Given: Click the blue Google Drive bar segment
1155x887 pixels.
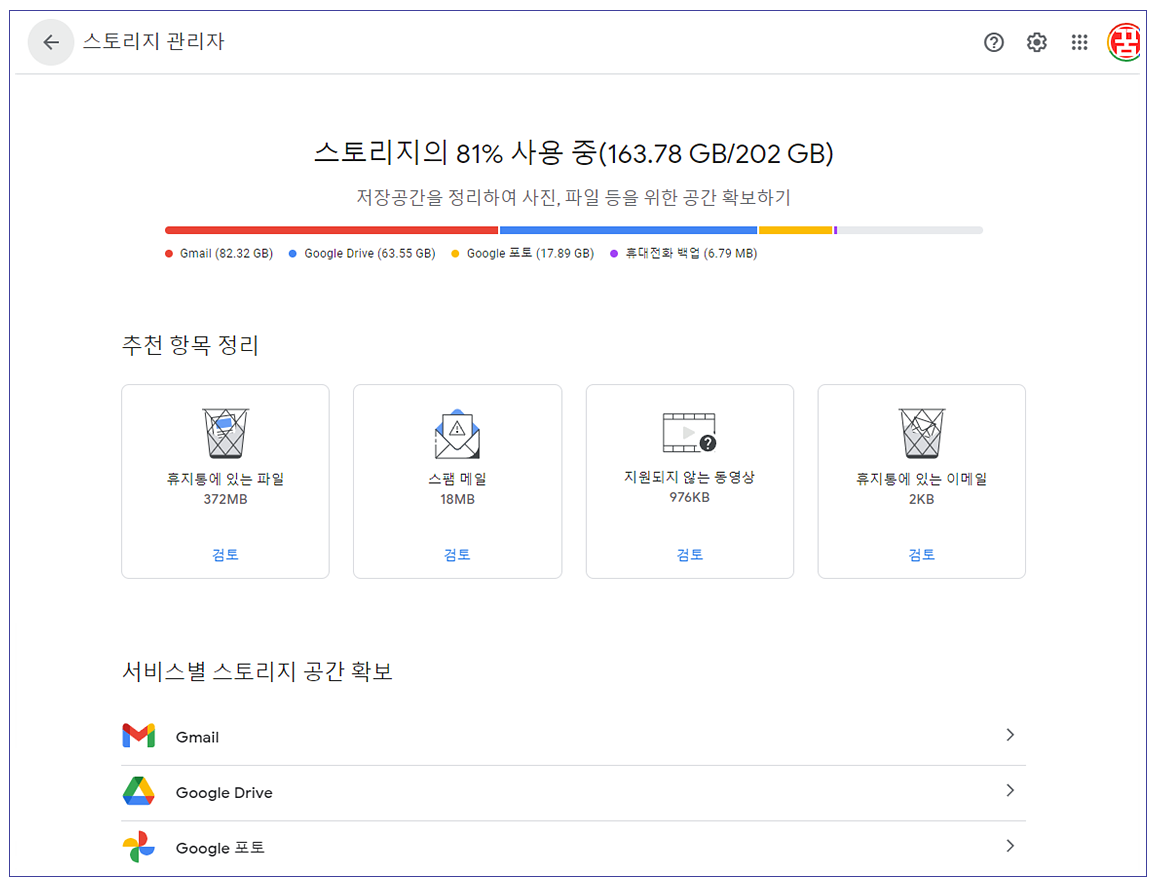Looking at the screenshot, I should point(628,231).
